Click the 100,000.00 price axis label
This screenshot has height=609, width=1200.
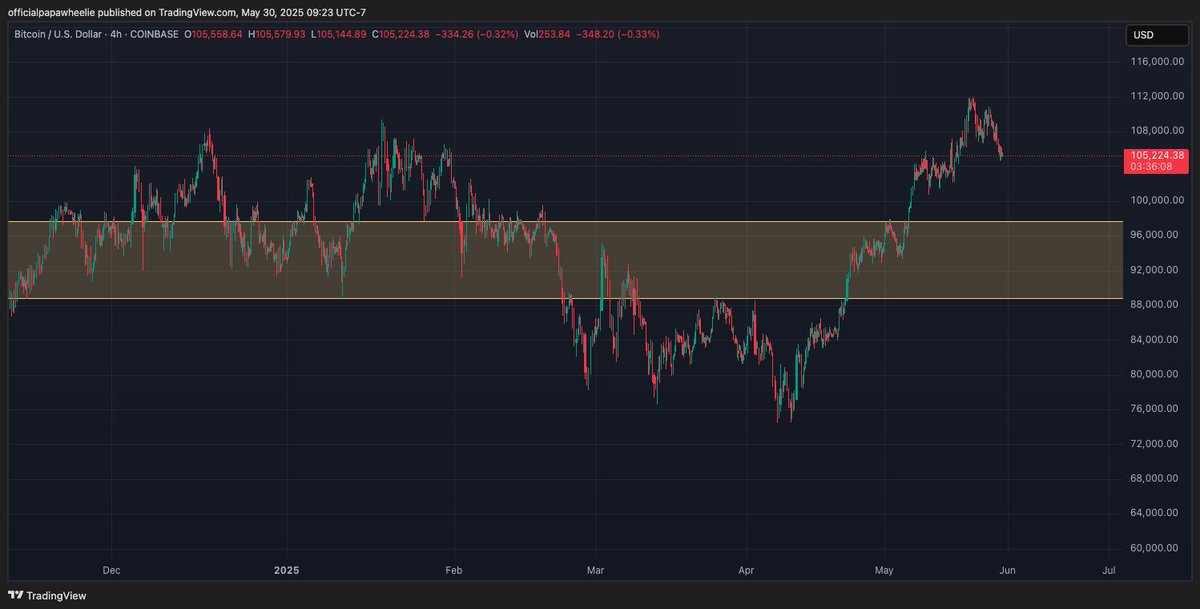point(1157,200)
